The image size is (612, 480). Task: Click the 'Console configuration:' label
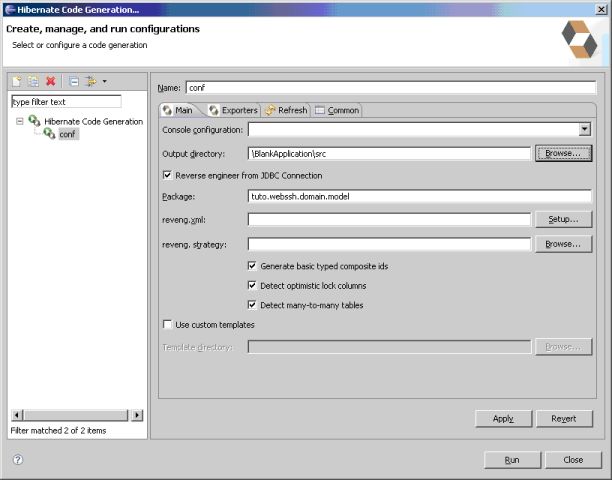(x=202, y=130)
